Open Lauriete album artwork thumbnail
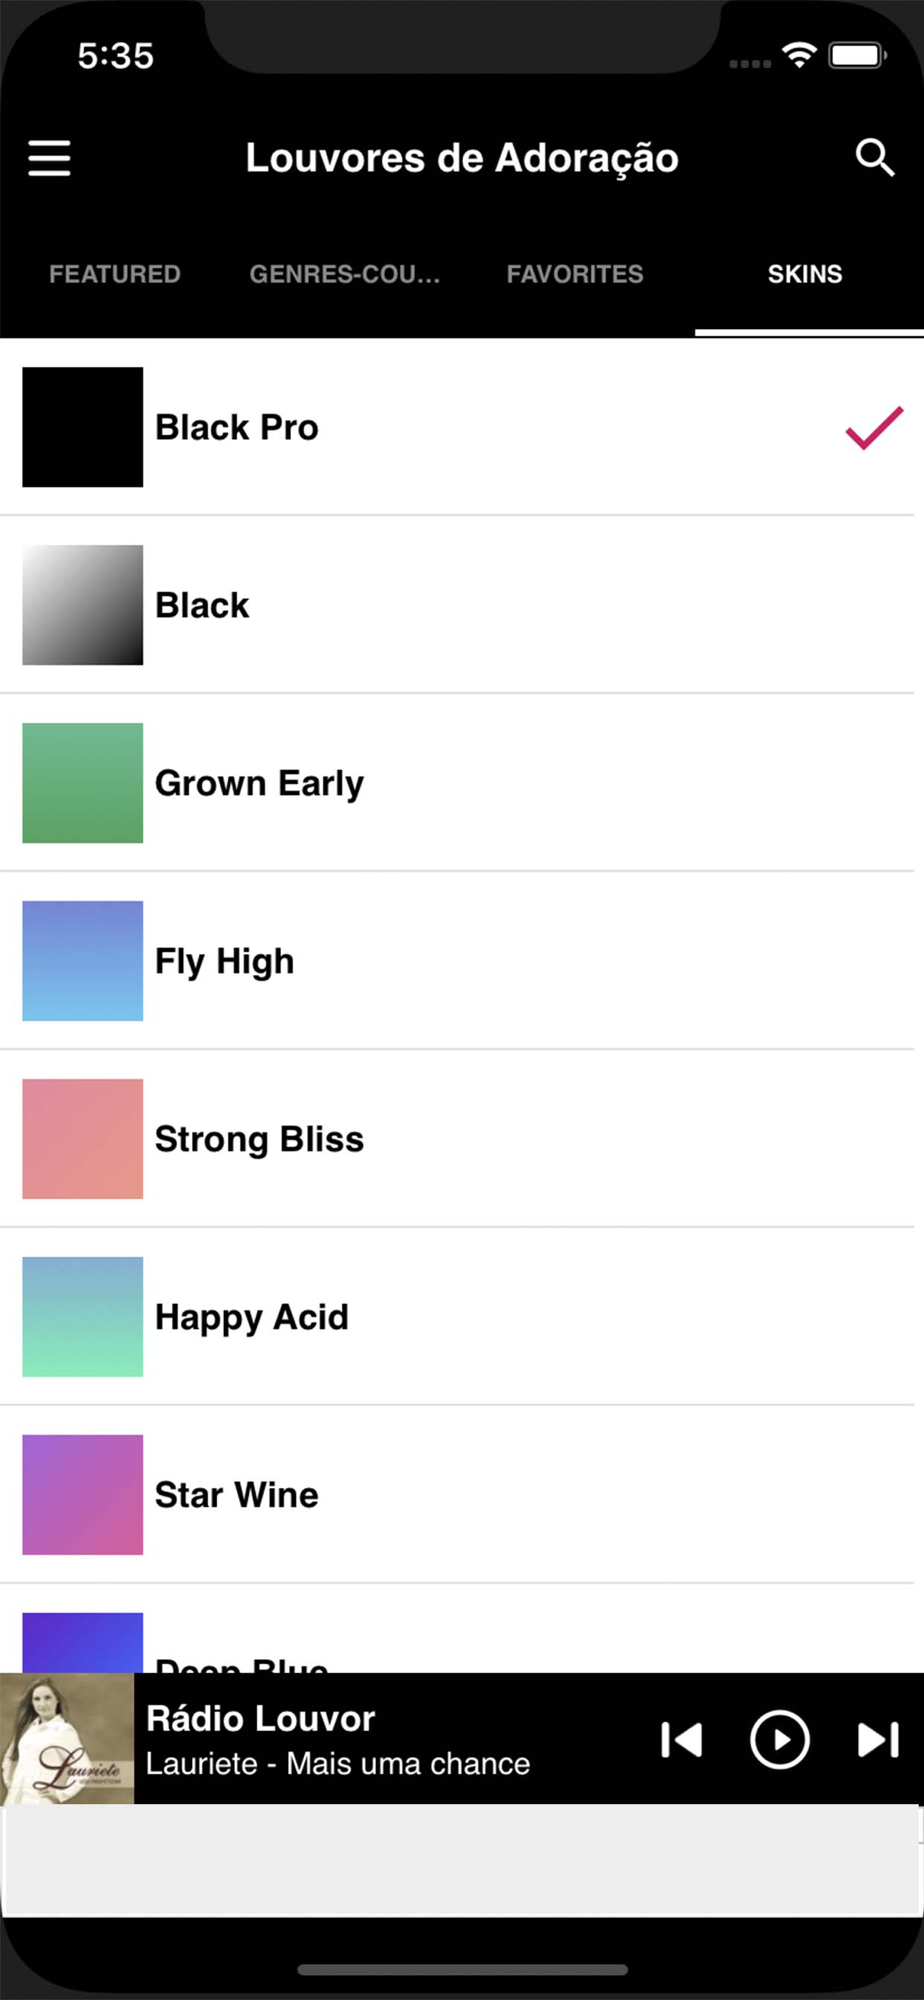Image resolution: width=924 pixels, height=2000 pixels. click(67, 1739)
